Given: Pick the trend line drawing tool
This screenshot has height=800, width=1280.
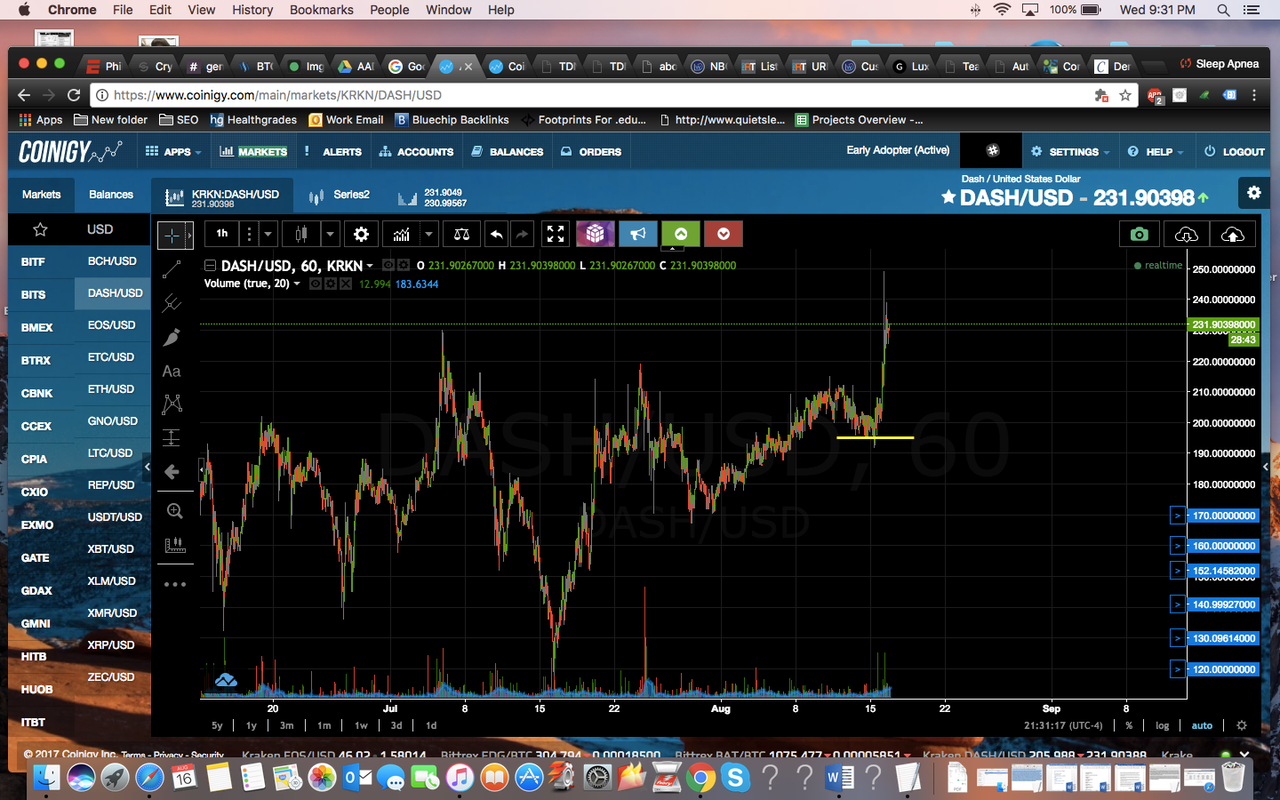Looking at the screenshot, I should pyautogui.click(x=172, y=268).
